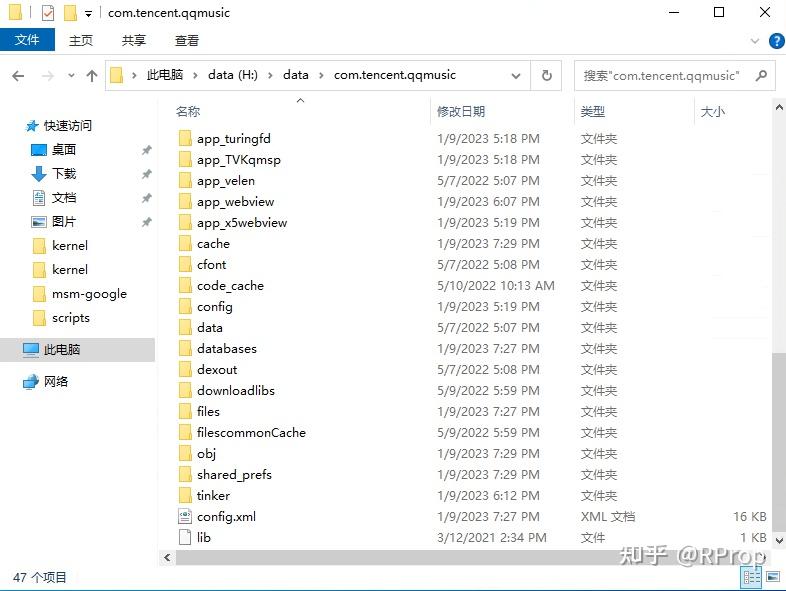Select the app_velen folder icon
Viewport: 786px width, 591px height.
[x=185, y=180]
